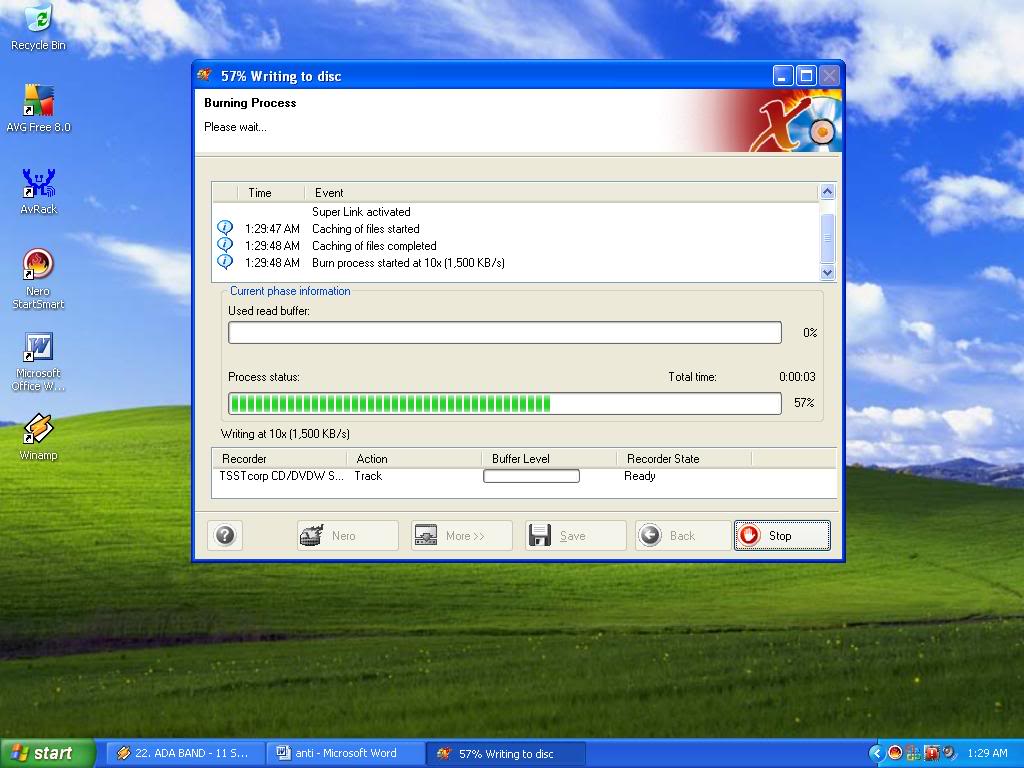Click the Nero icon in the window title bar
Image resolution: width=1024 pixels, height=768 pixels.
pos(204,75)
